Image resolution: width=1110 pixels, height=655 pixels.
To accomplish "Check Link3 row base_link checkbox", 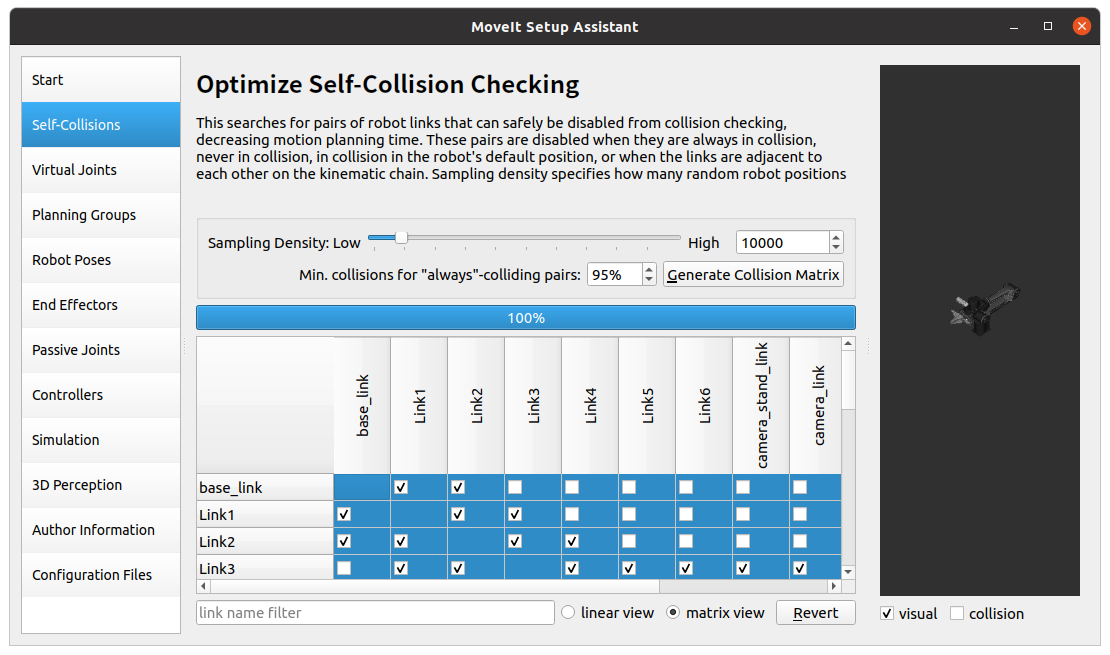I will point(344,568).
